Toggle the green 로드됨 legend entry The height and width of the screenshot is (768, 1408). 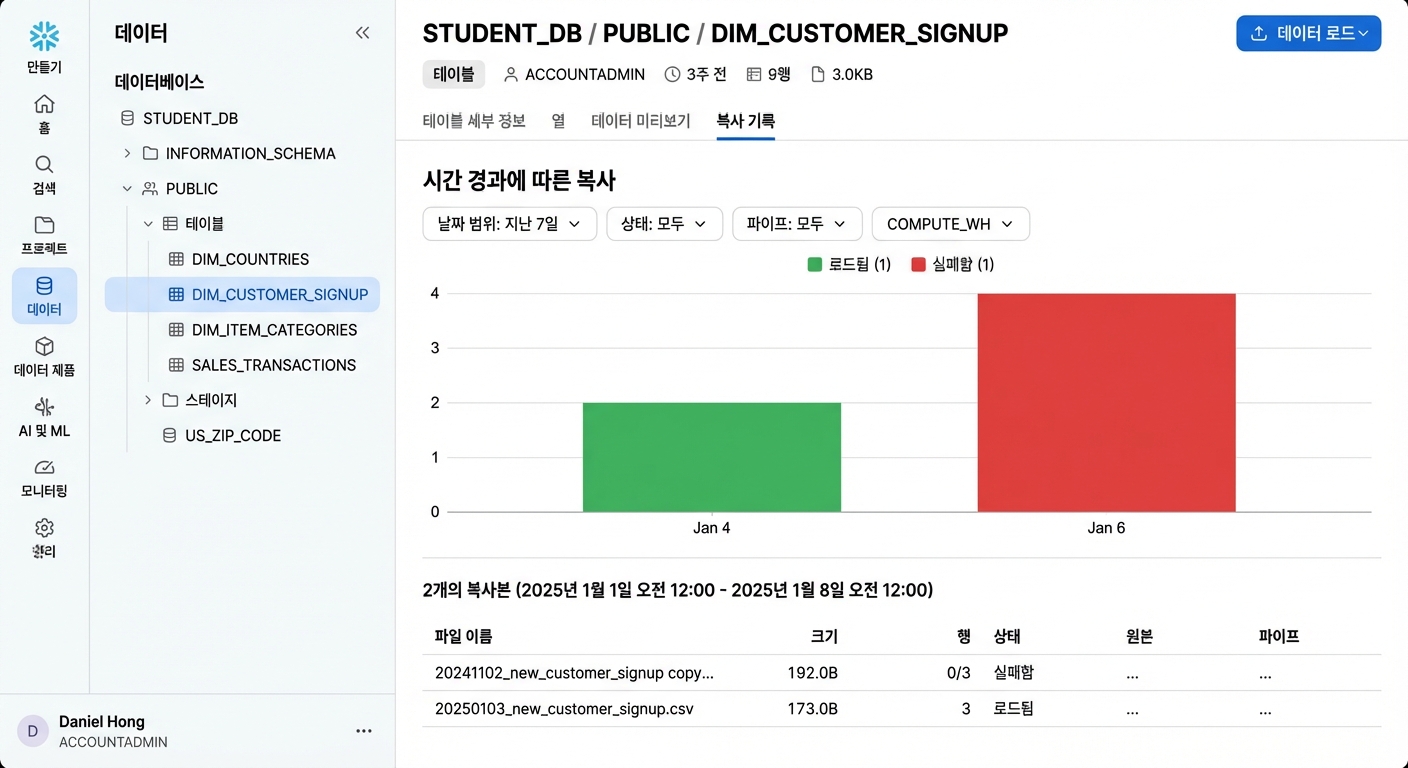point(849,264)
